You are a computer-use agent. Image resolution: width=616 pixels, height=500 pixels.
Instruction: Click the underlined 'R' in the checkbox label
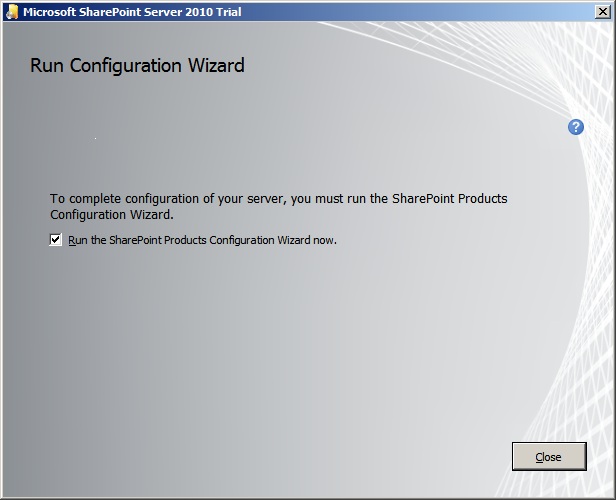(x=72, y=240)
